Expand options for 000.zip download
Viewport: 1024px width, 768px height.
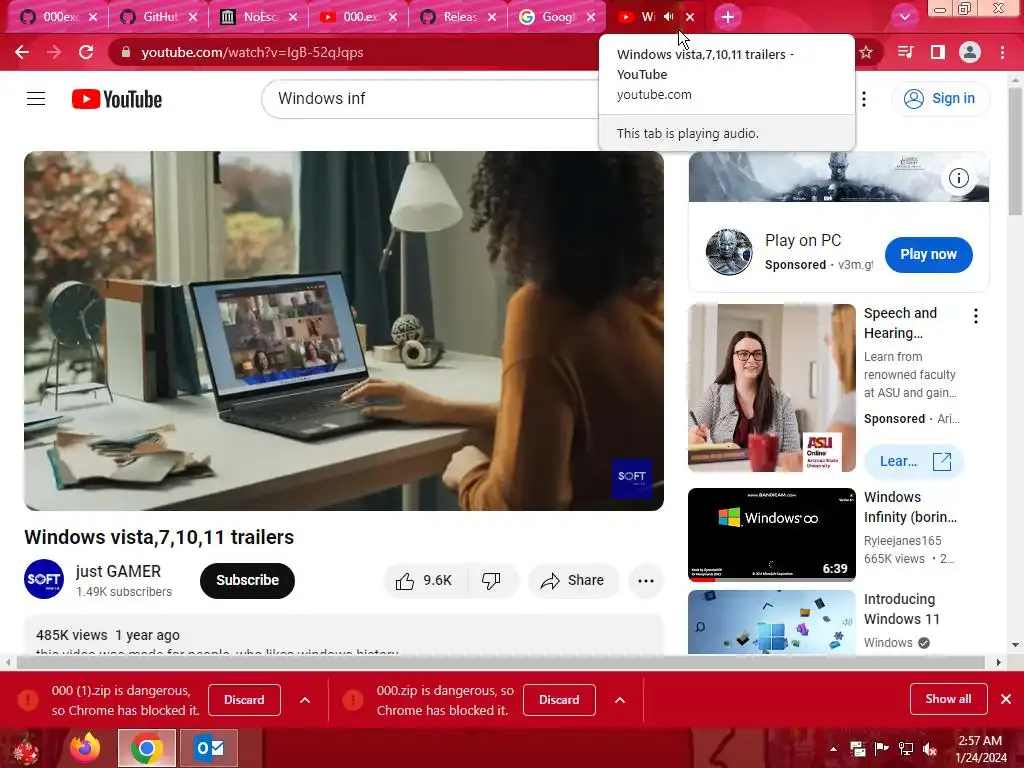(620, 700)
